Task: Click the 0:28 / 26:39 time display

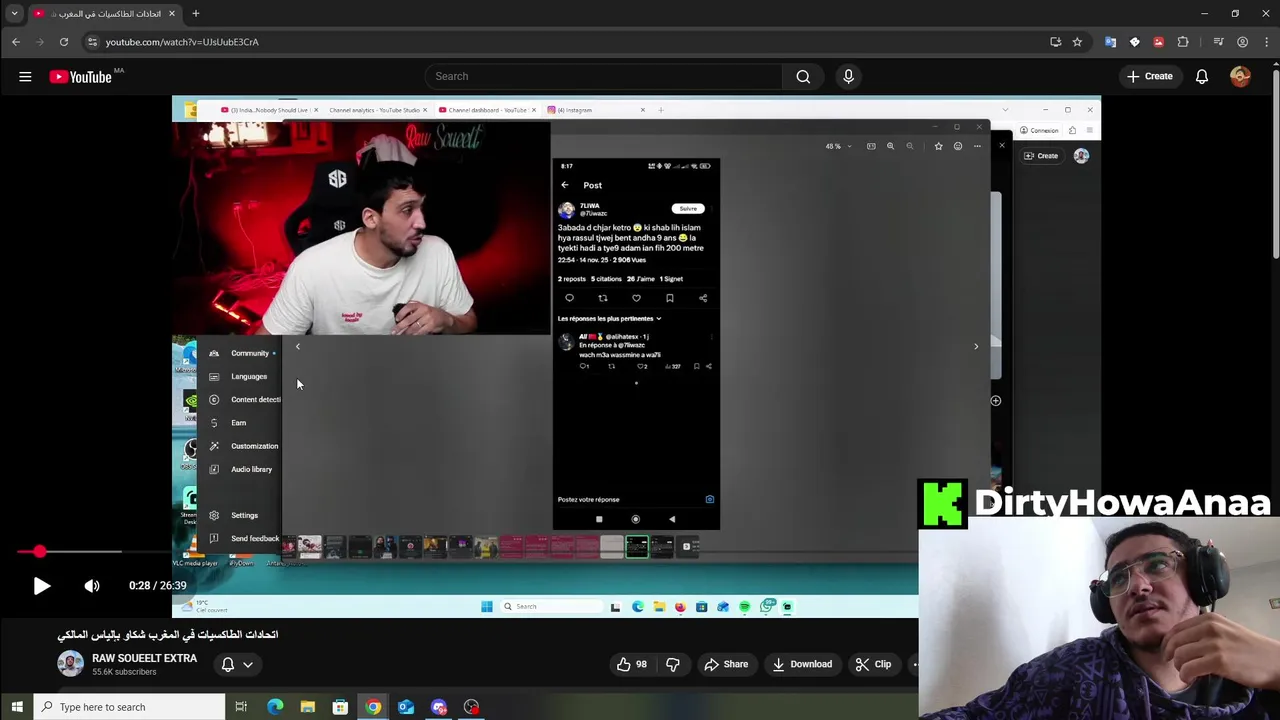Action: tap(157, 586)
